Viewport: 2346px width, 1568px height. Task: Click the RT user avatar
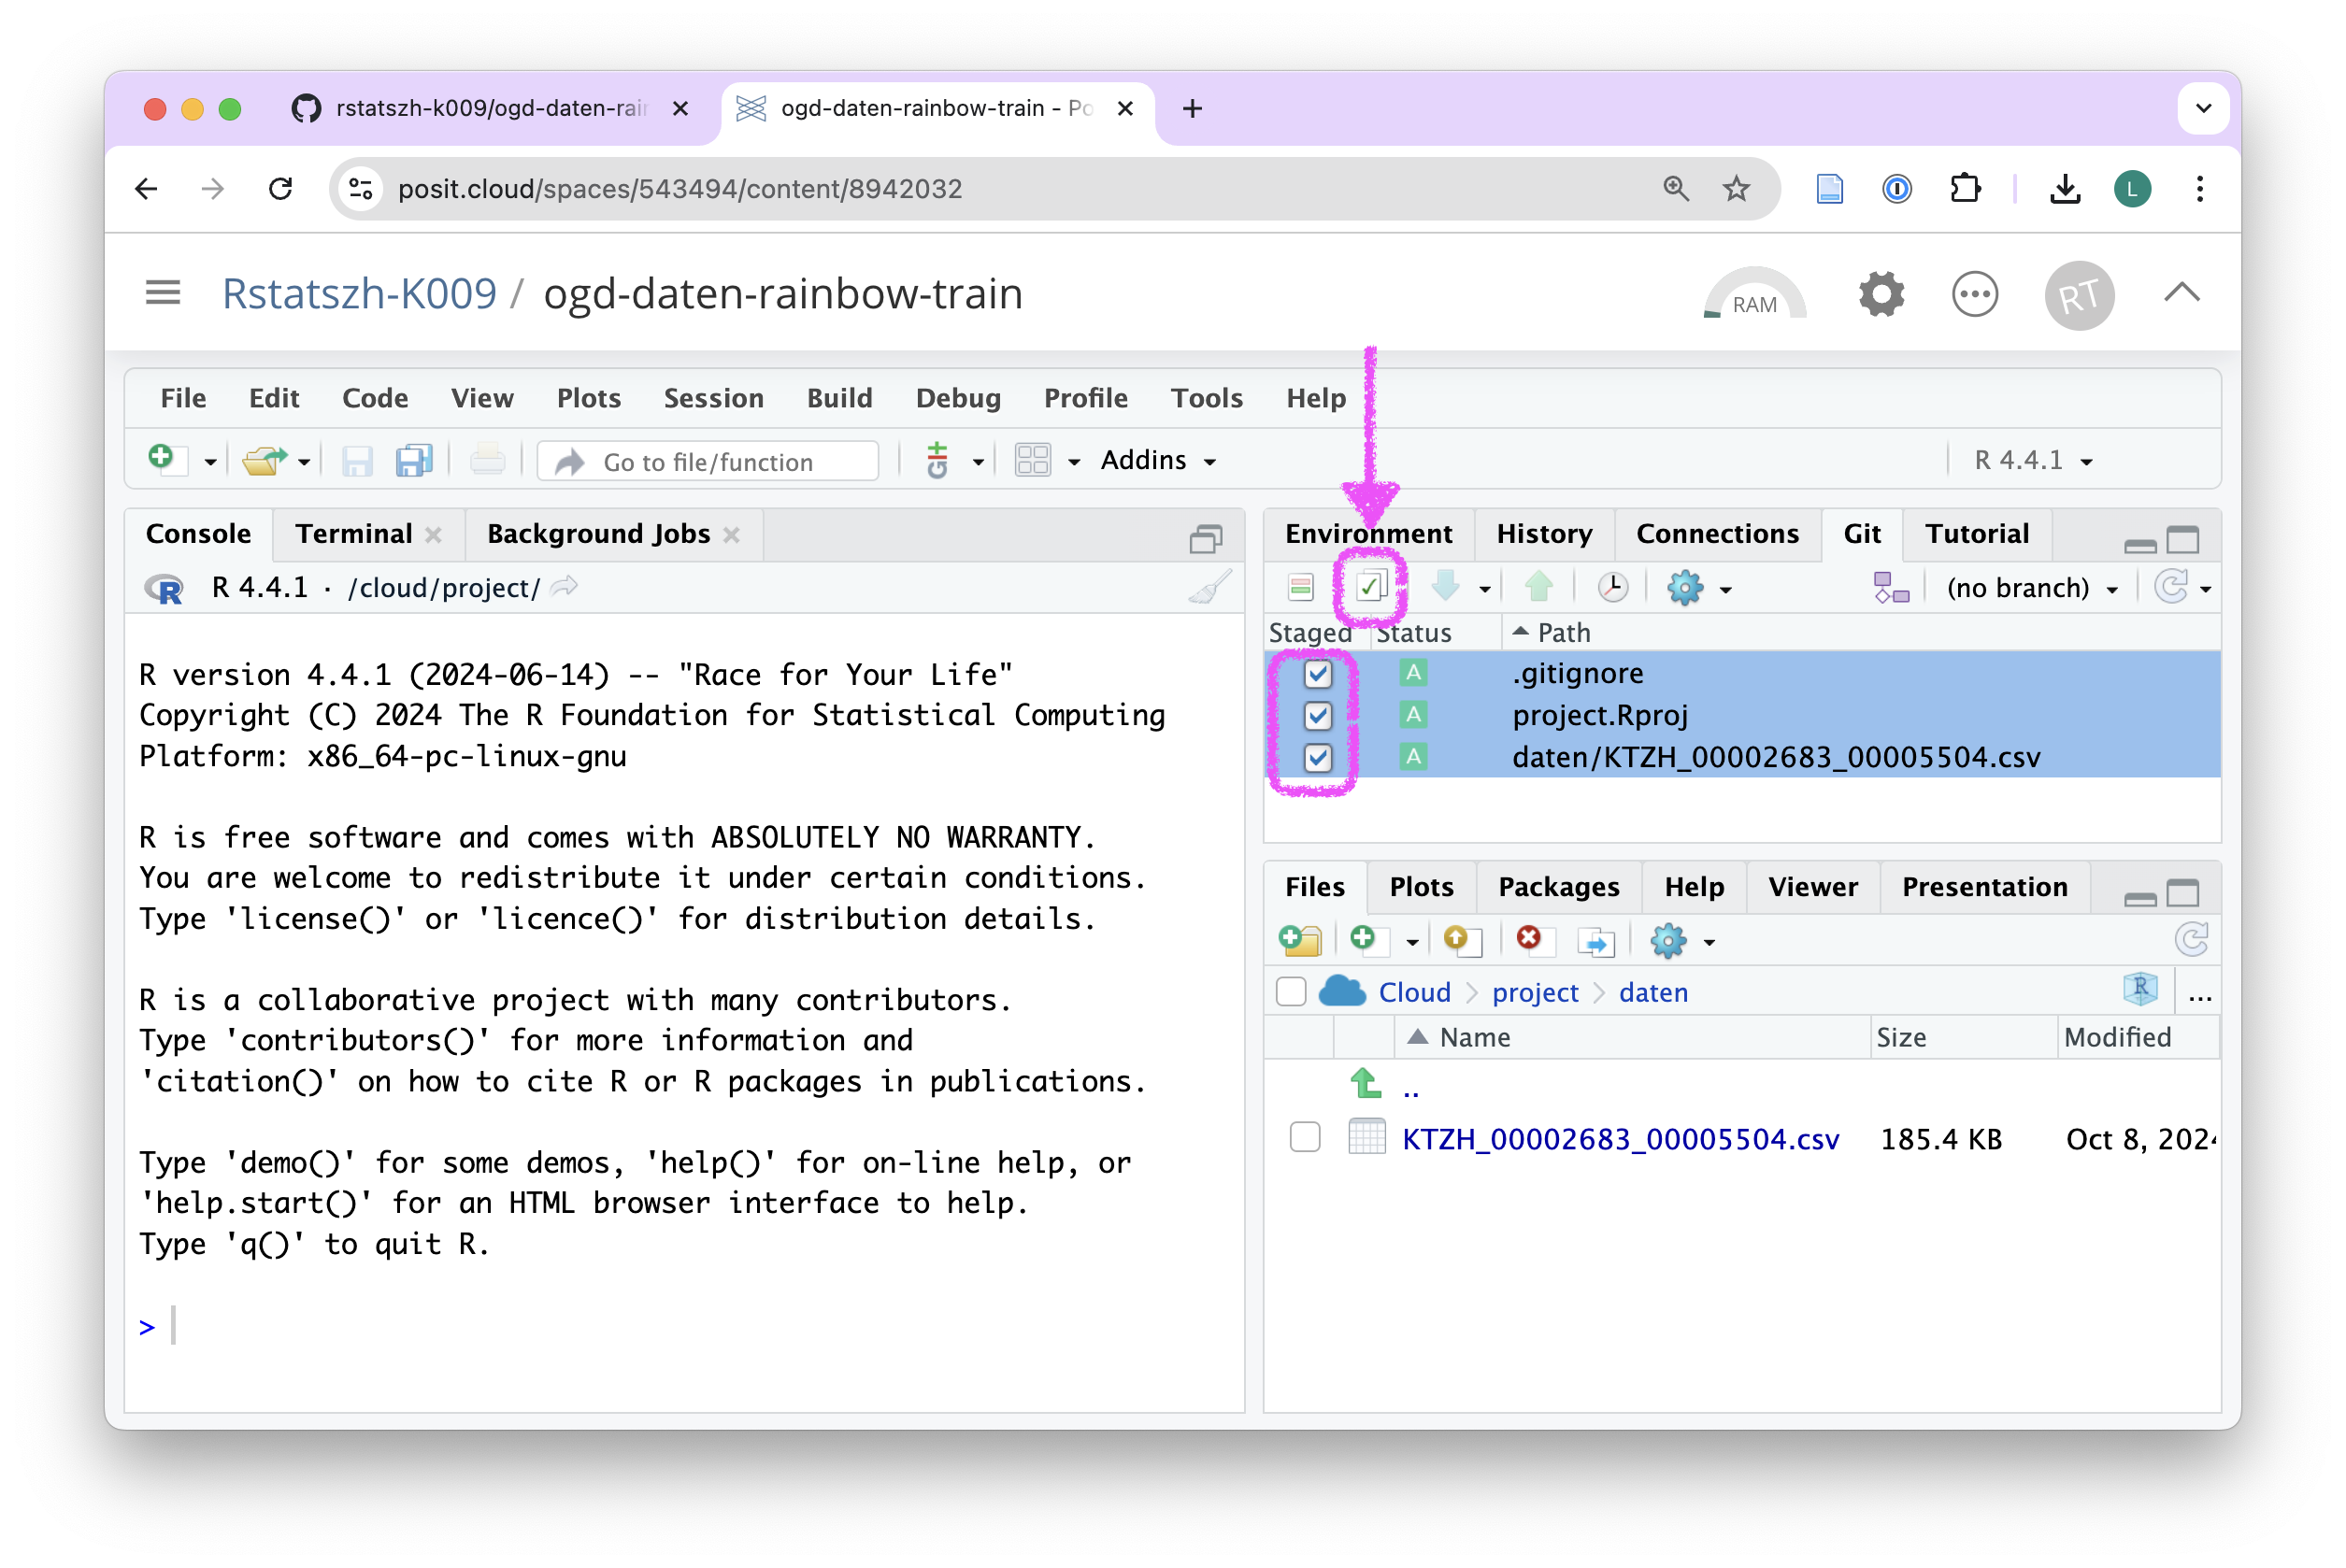coord(2078,294)
